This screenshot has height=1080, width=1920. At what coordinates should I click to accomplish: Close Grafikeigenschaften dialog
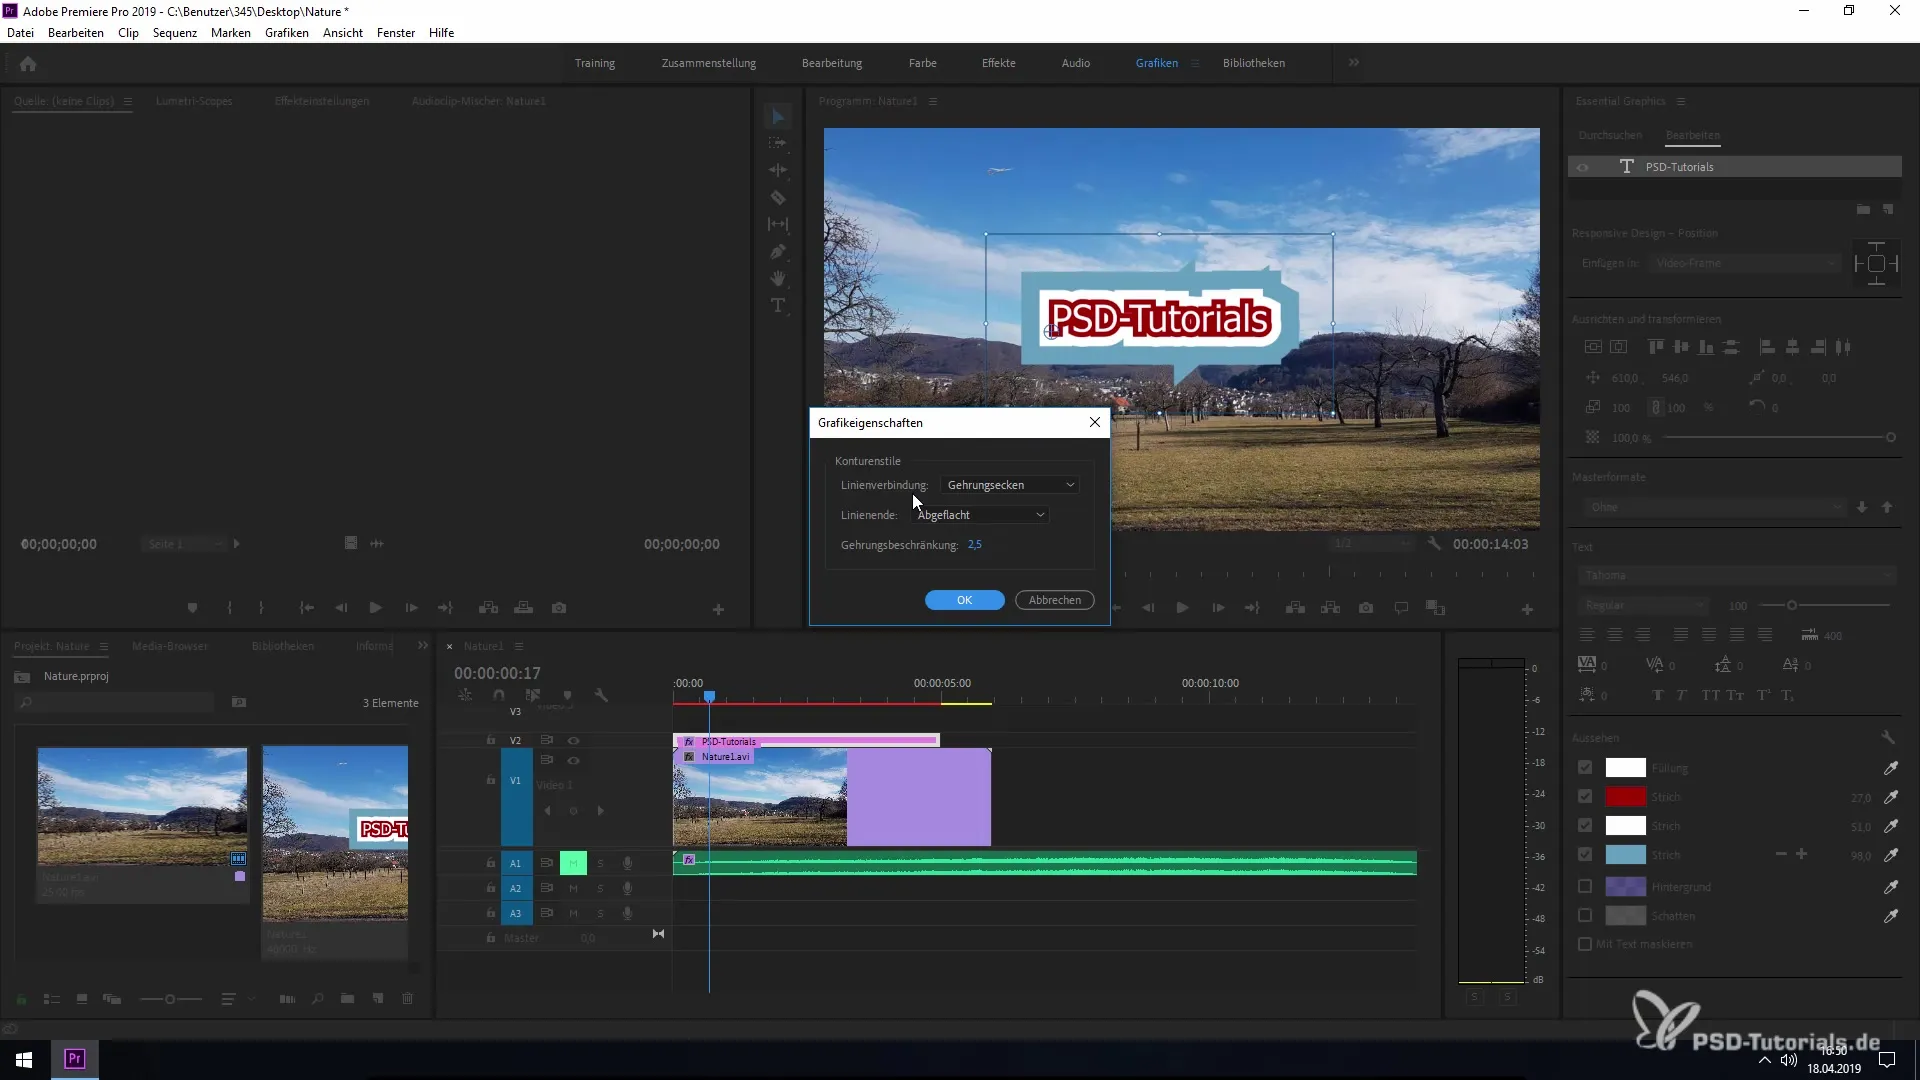point(1095,422)
